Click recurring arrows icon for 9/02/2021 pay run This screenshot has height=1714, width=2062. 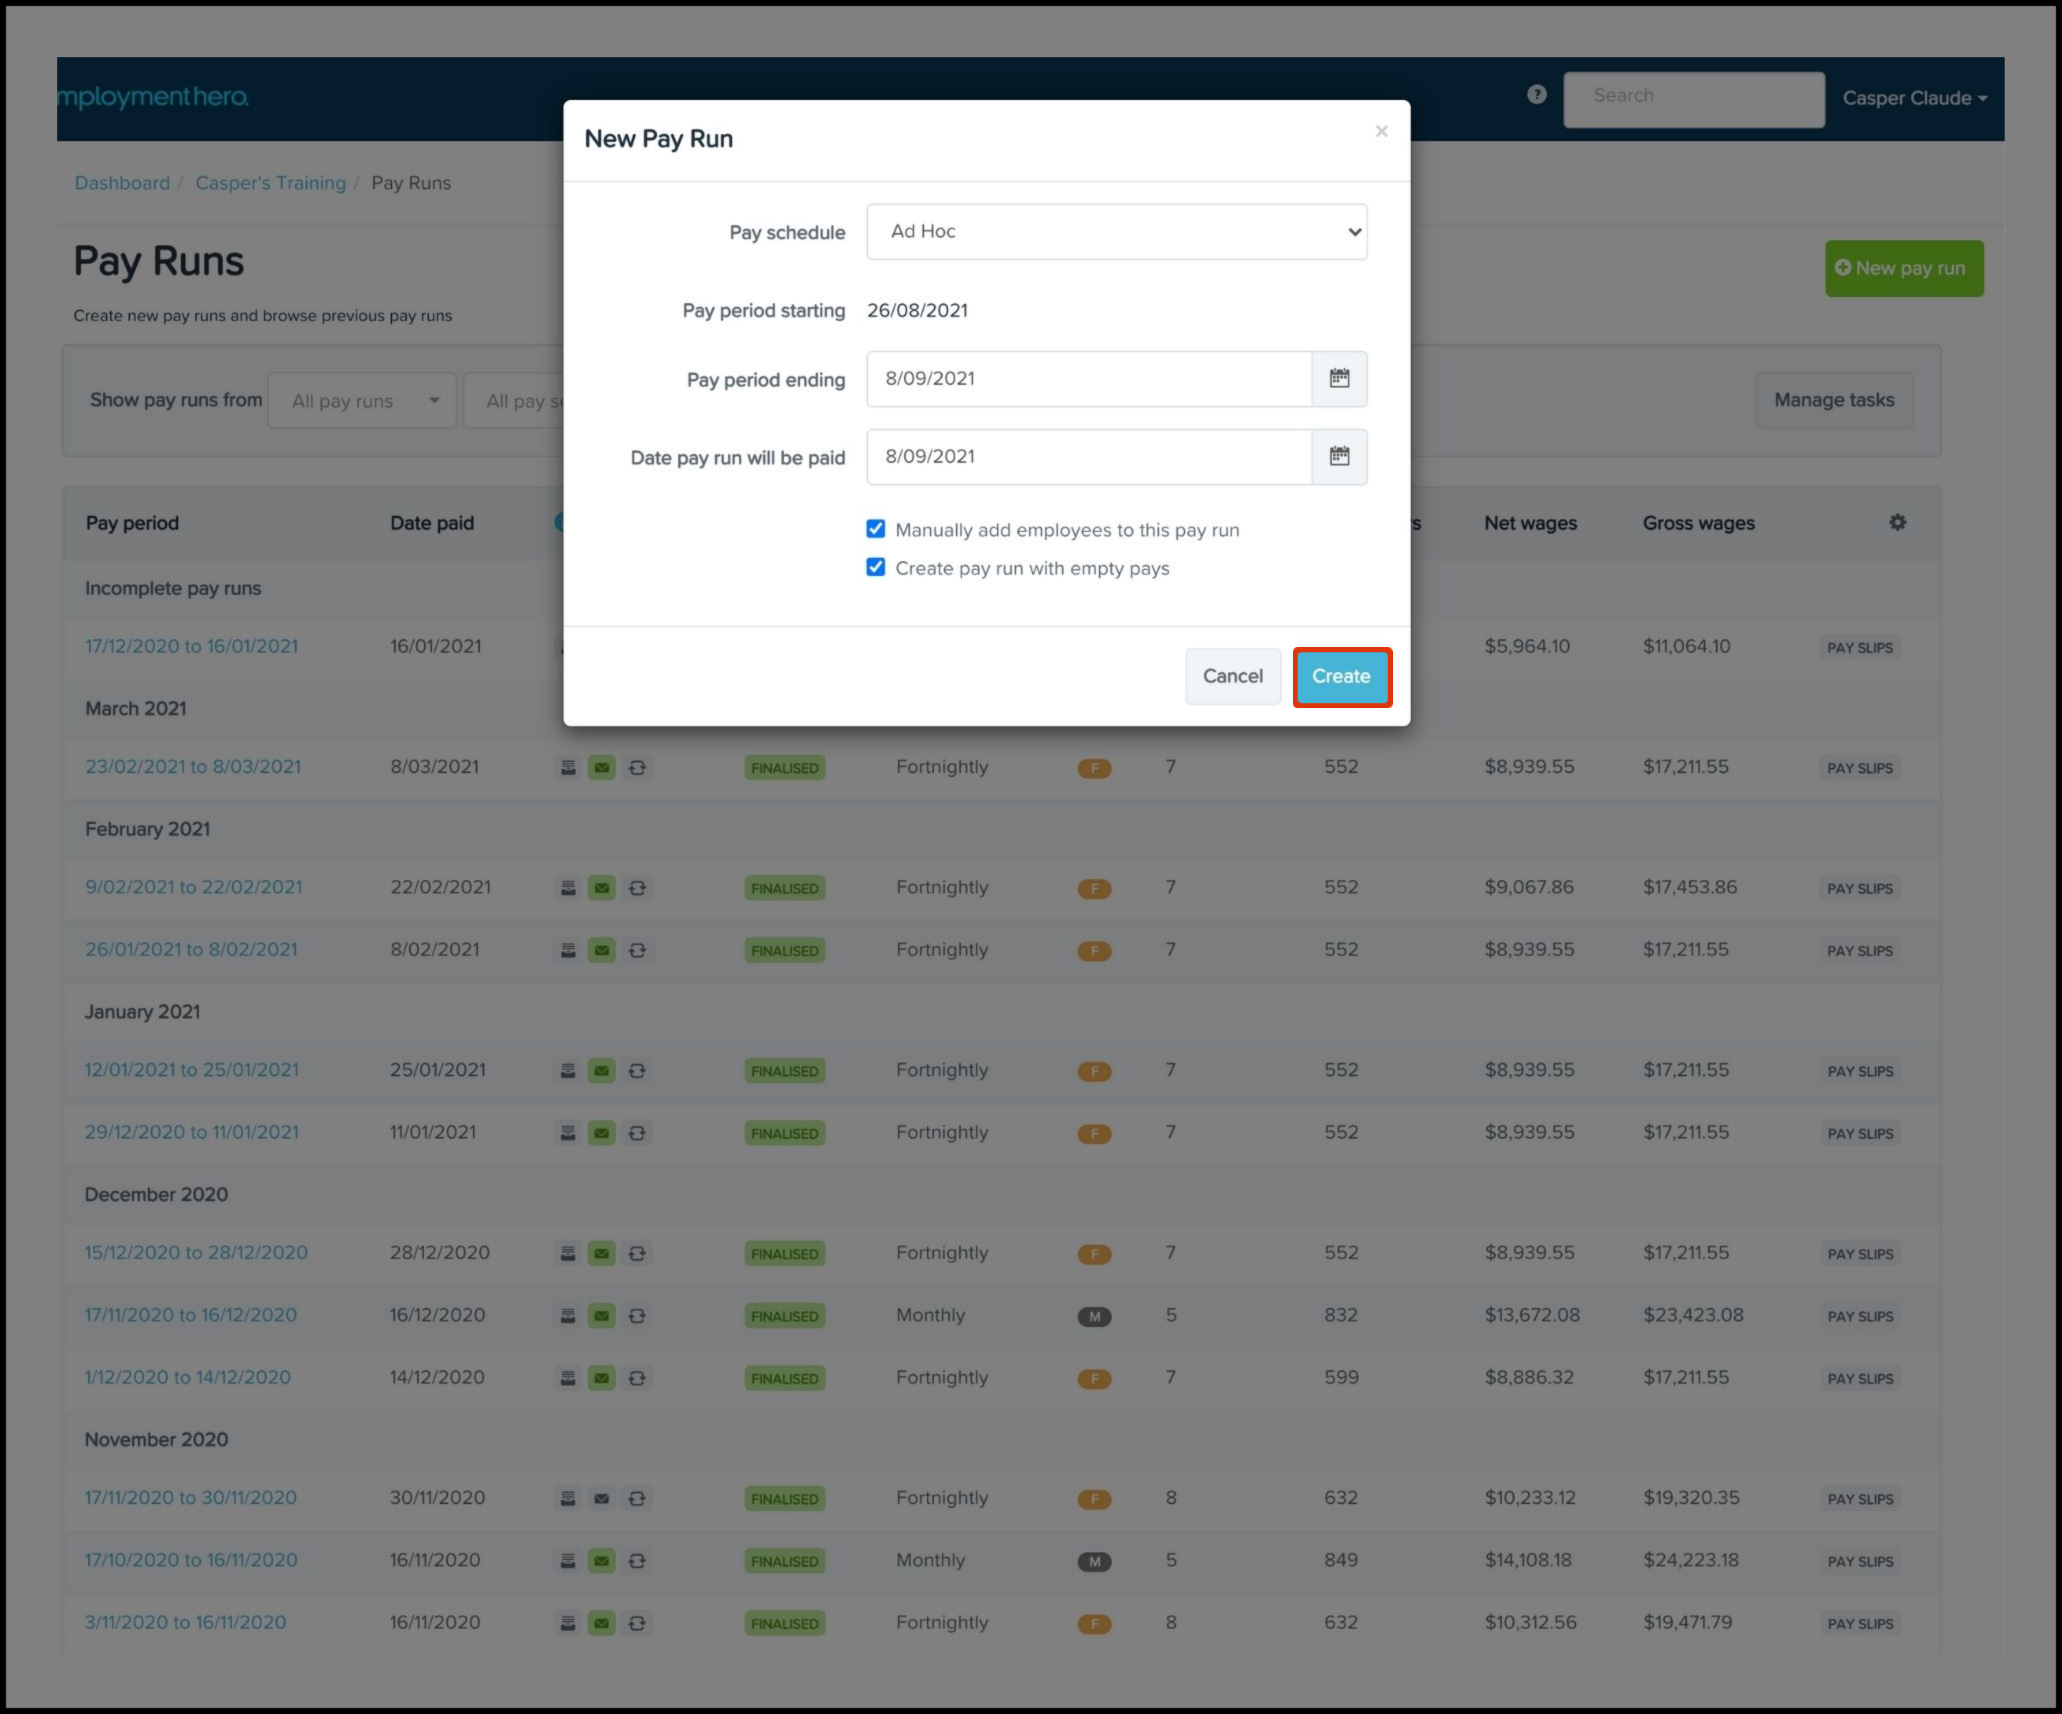637,888
